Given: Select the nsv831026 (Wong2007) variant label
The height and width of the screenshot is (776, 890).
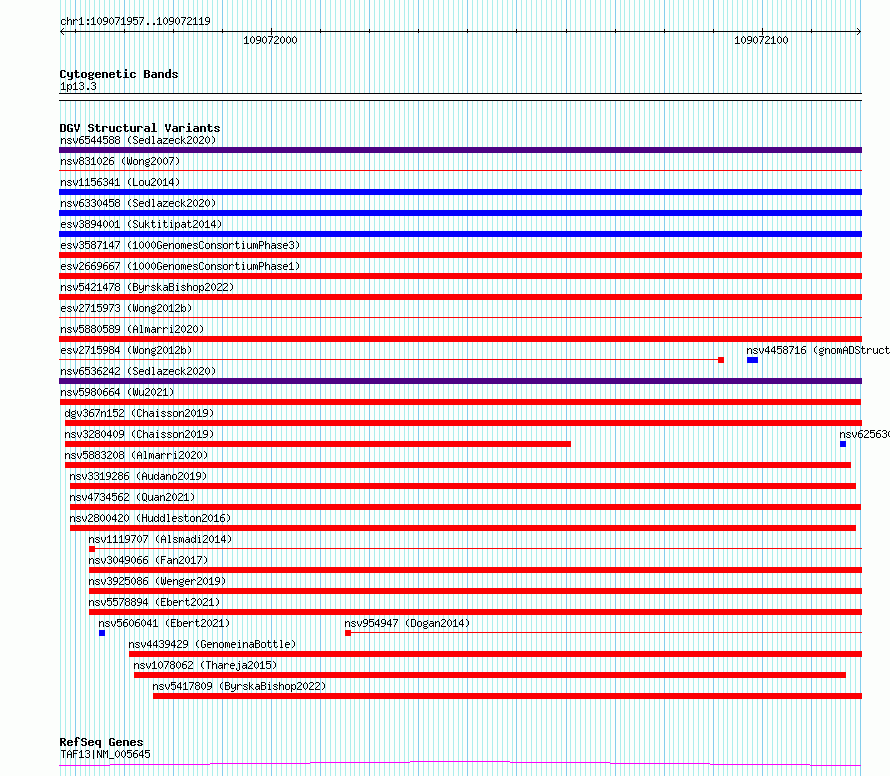Looking at the screenshot, I should pyautogui.click(x=120, y=161).
